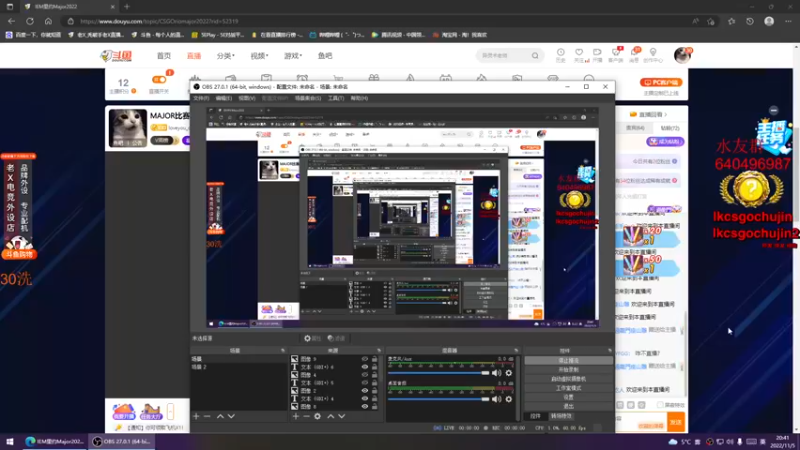The image size is (800, 450).
Task: Open OBS 编辑(E) menu
Action: (223, 98)
